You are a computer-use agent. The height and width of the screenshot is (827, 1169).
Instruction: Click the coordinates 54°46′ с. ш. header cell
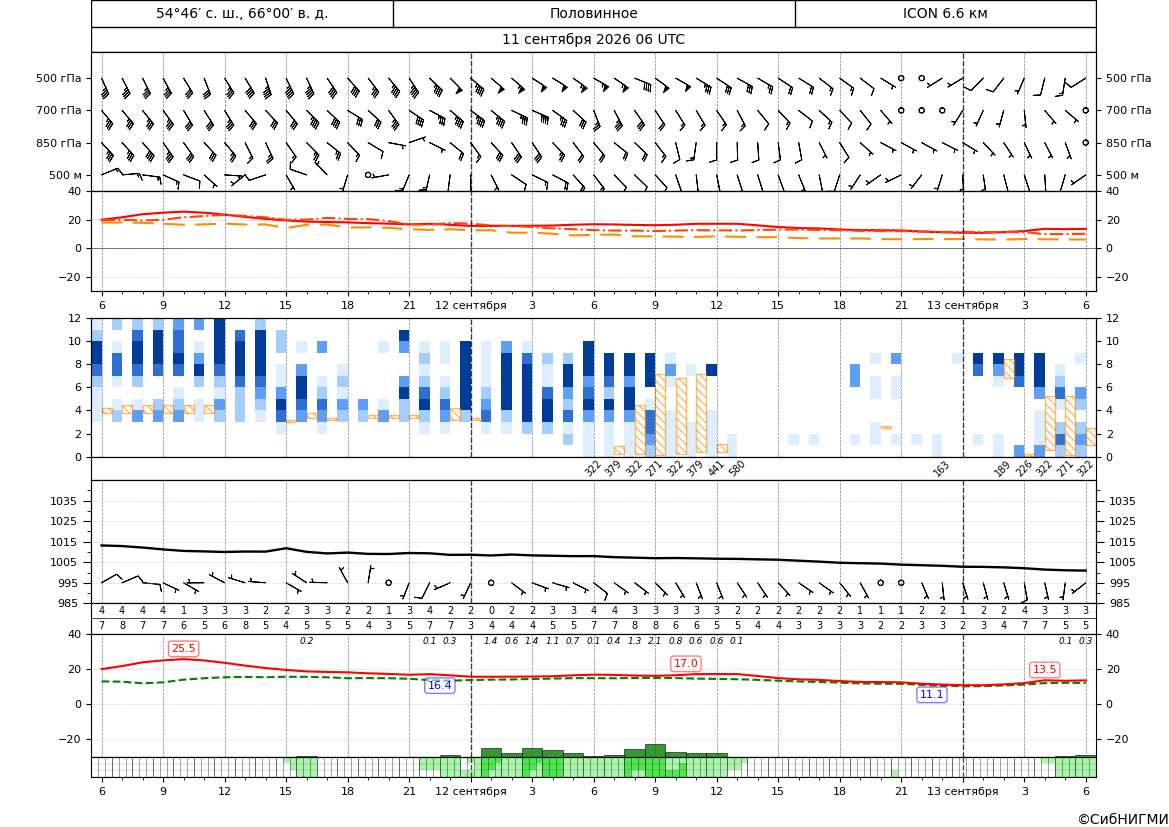[242, 13]
